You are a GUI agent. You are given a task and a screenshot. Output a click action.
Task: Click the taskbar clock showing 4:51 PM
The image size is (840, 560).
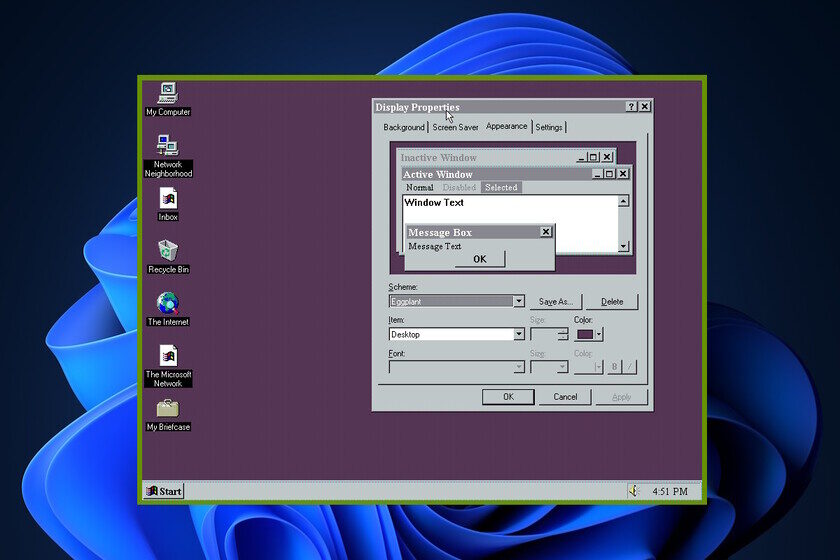coord(670,491)
